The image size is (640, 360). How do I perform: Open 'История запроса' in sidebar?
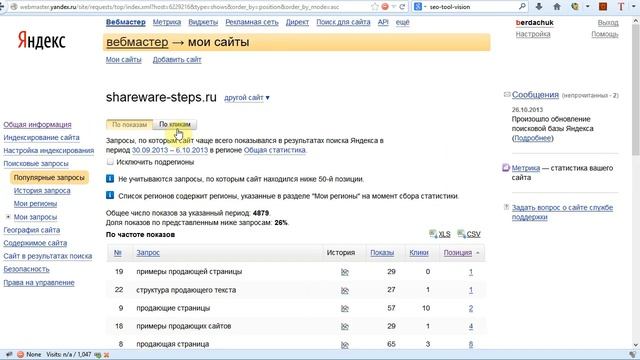coord(42,191)
